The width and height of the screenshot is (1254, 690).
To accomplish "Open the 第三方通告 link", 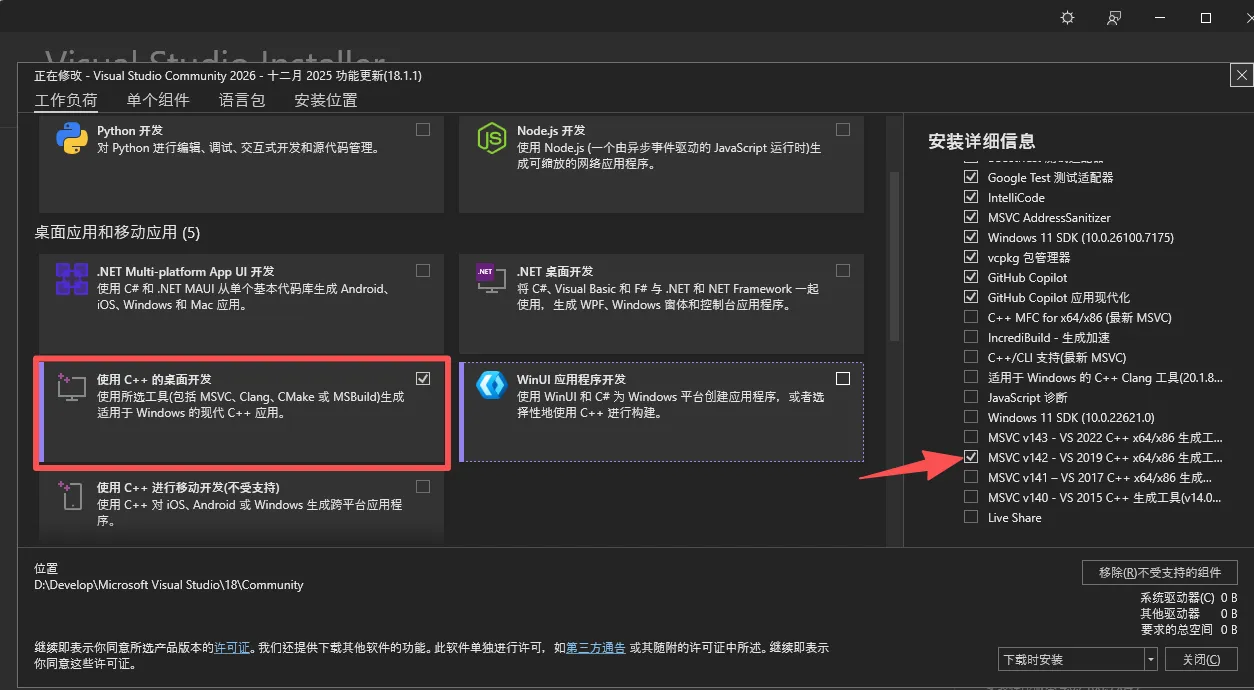I will [596, 648].
